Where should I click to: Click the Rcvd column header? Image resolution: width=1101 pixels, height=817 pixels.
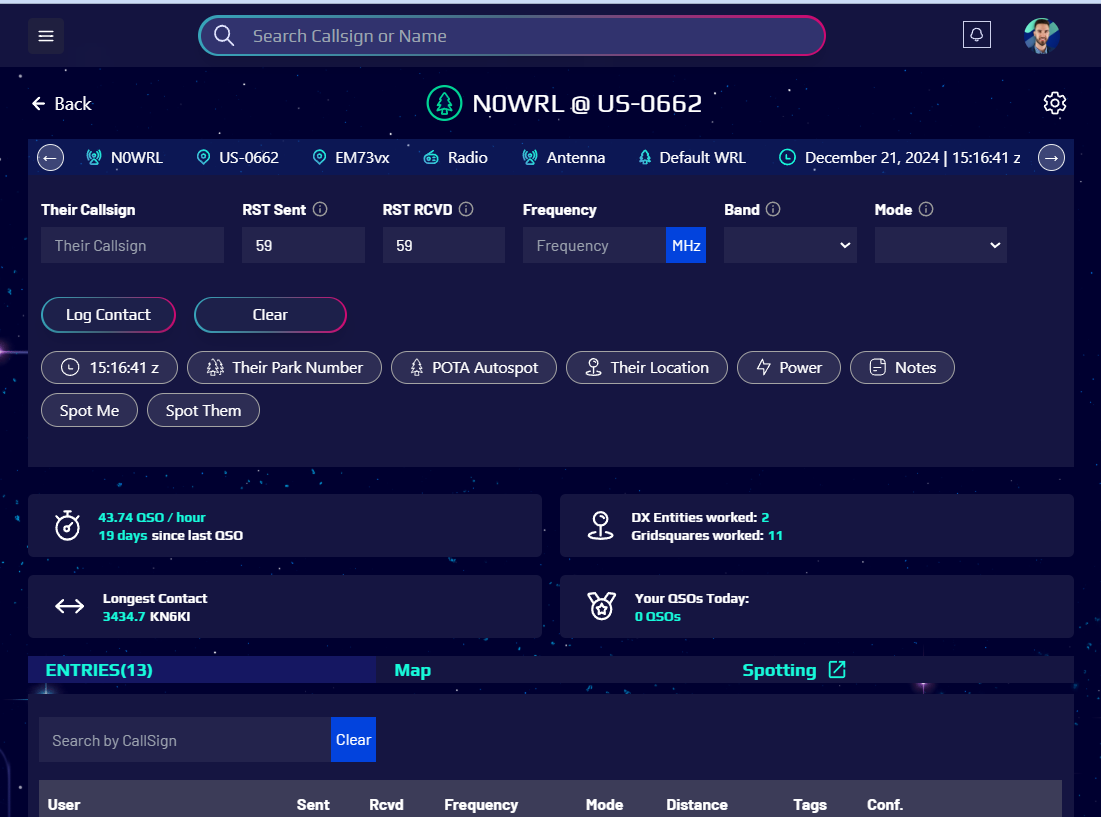pyautogui.click(x=386, y=804)
